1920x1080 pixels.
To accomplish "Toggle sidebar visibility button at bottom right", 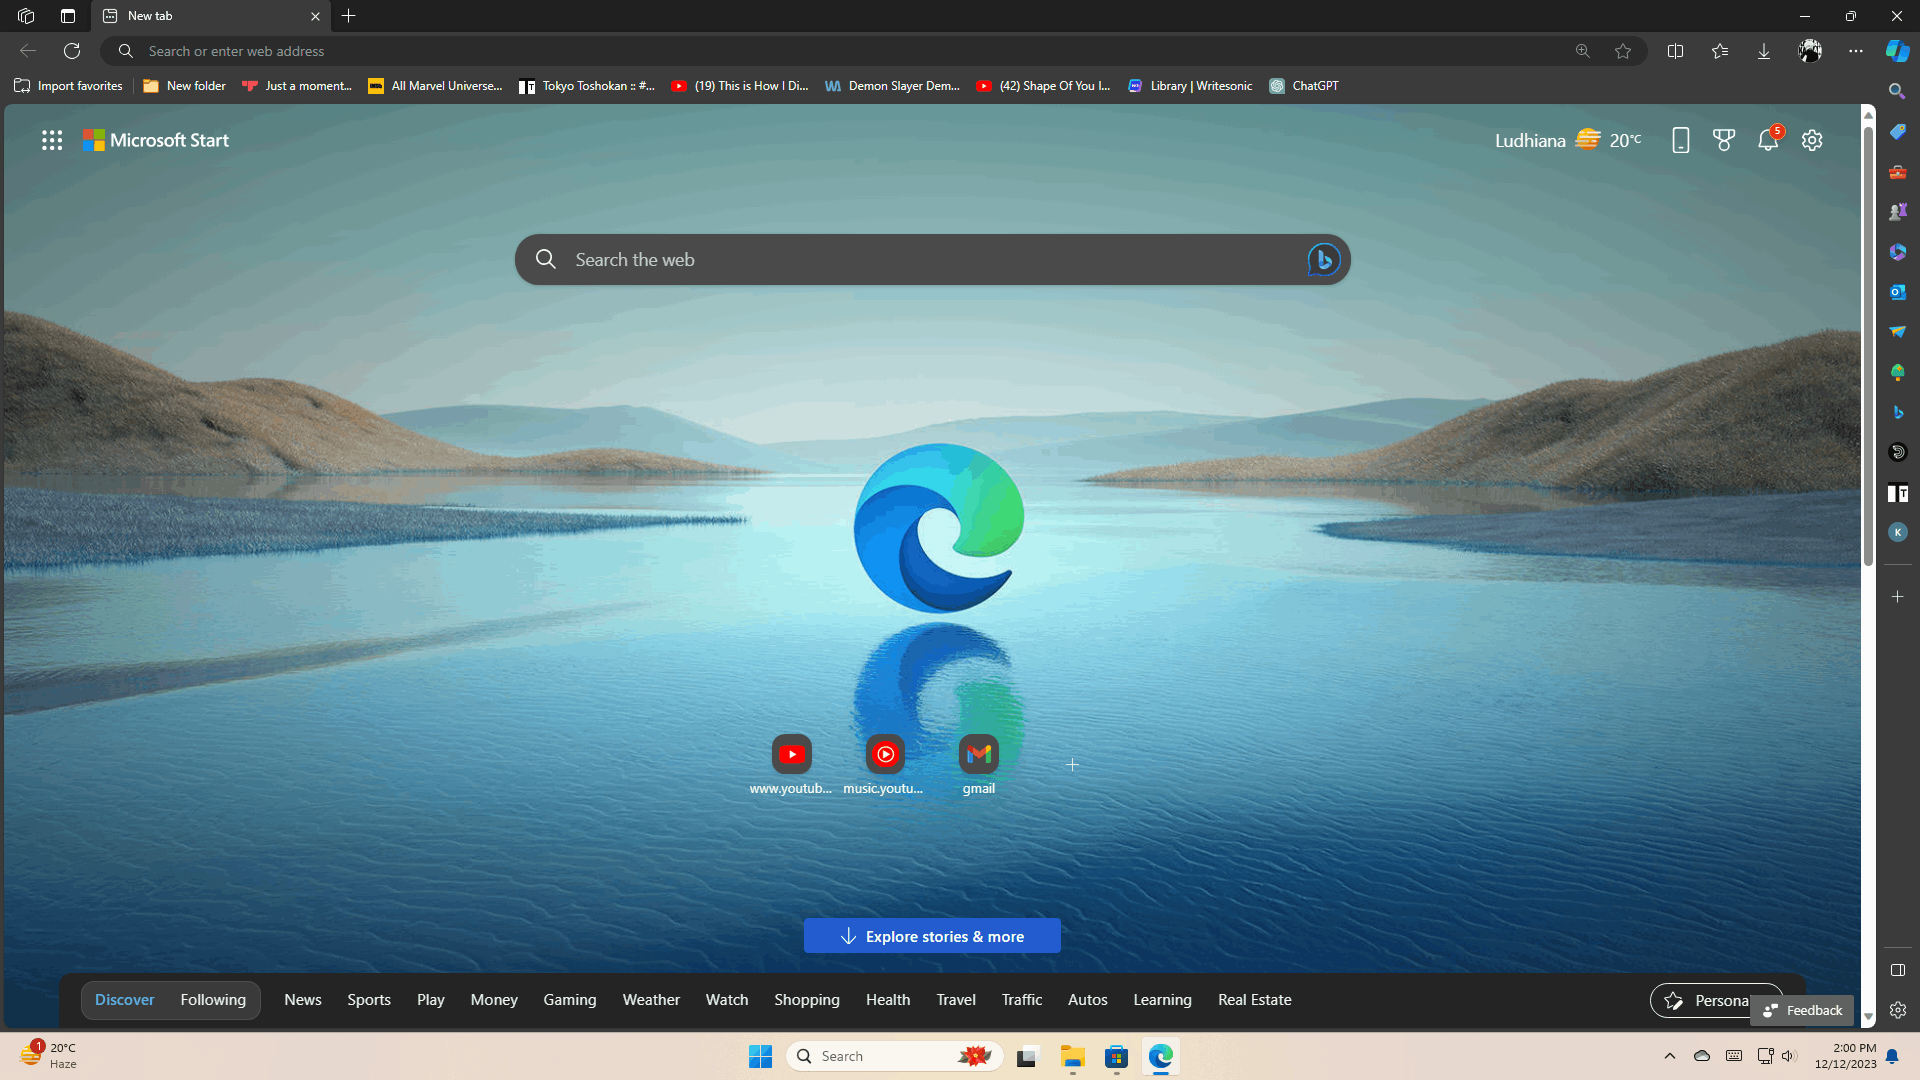I will point(1897,970).
